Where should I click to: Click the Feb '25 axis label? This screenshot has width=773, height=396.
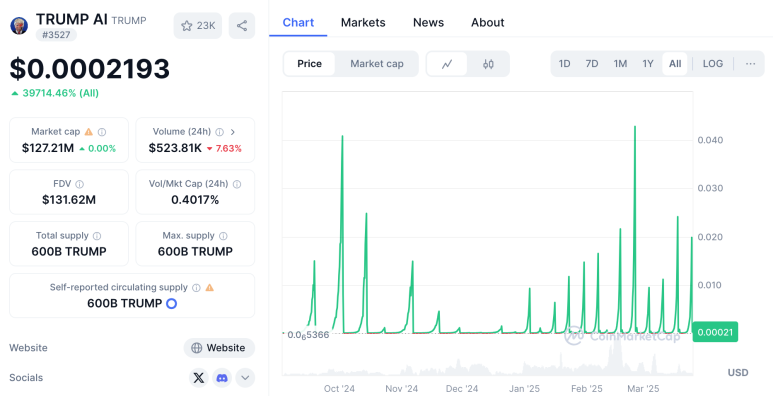tap(587, 389)
